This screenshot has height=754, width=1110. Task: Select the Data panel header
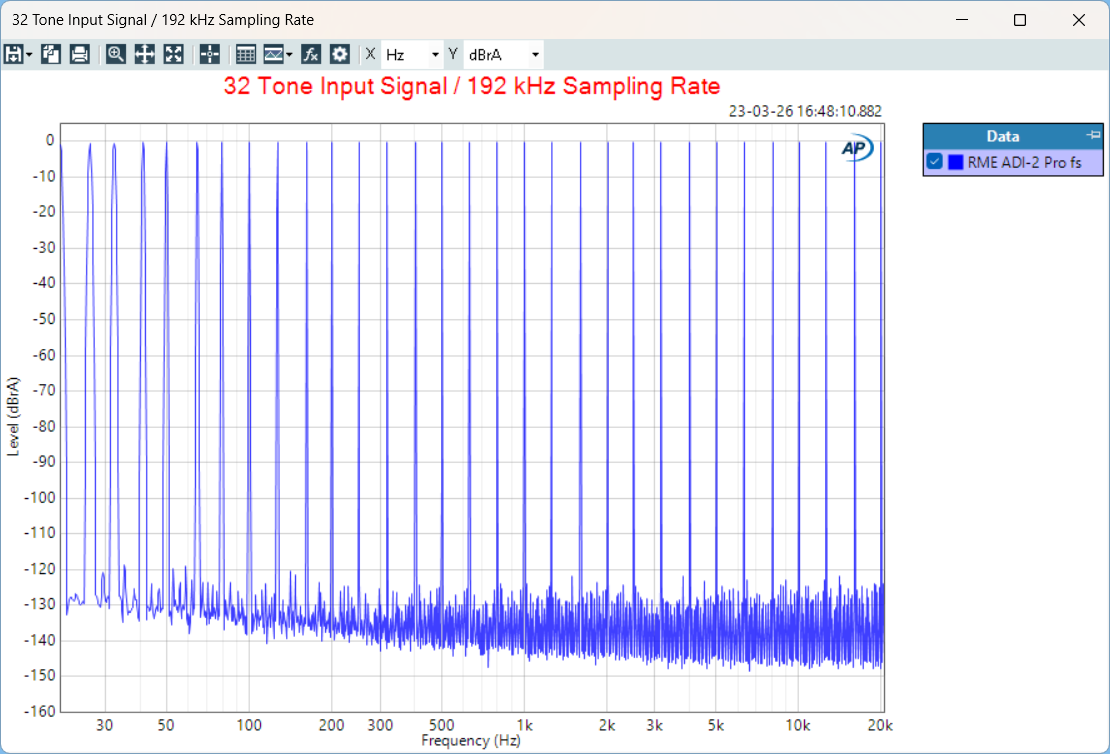pyautogui.click(x=1003, y=135)
